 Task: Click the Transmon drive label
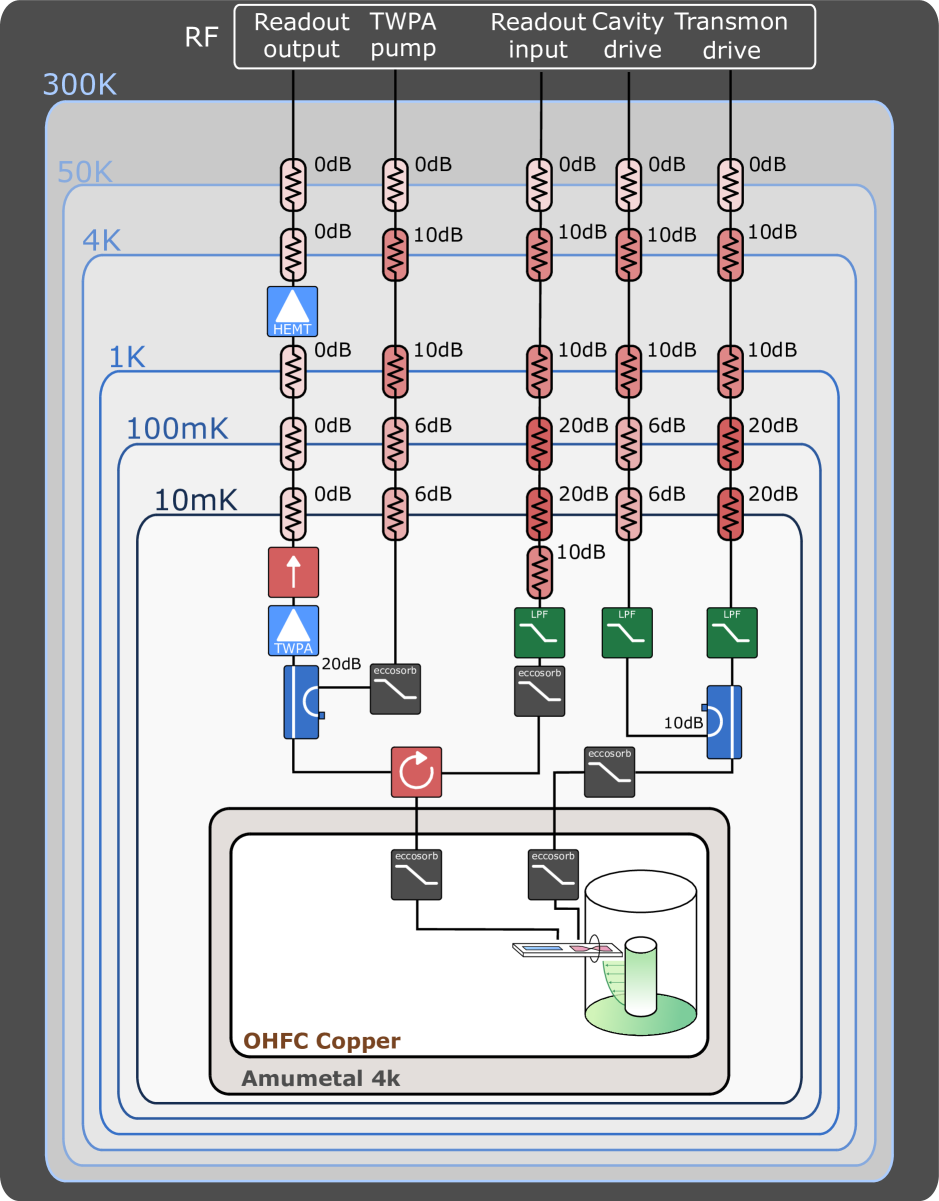pyautogui.click(x=731, y=36)
